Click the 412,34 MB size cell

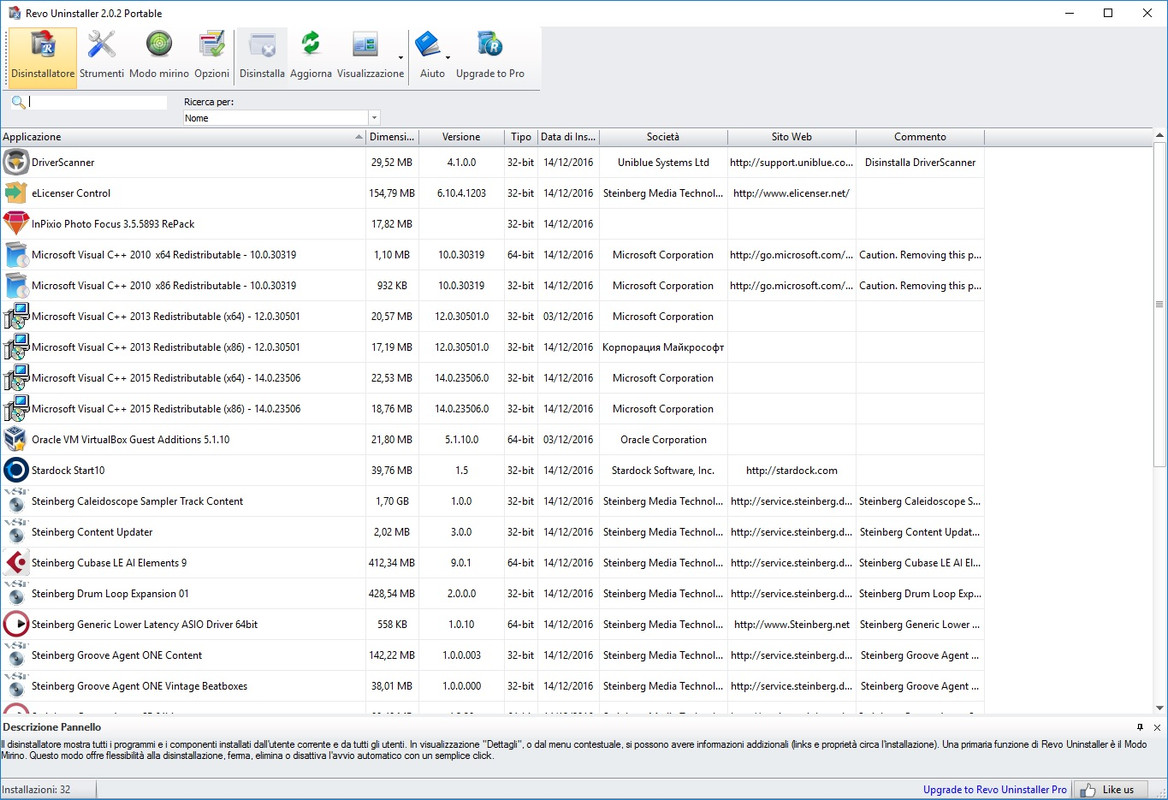click(x=392, y=562)
